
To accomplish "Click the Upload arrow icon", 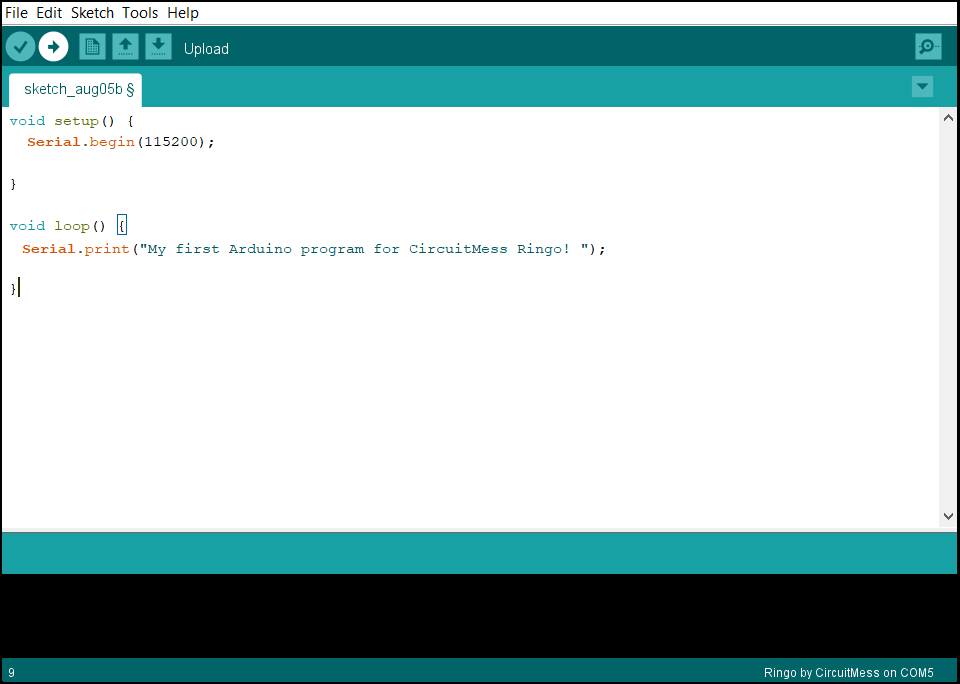I will [54, 47].
